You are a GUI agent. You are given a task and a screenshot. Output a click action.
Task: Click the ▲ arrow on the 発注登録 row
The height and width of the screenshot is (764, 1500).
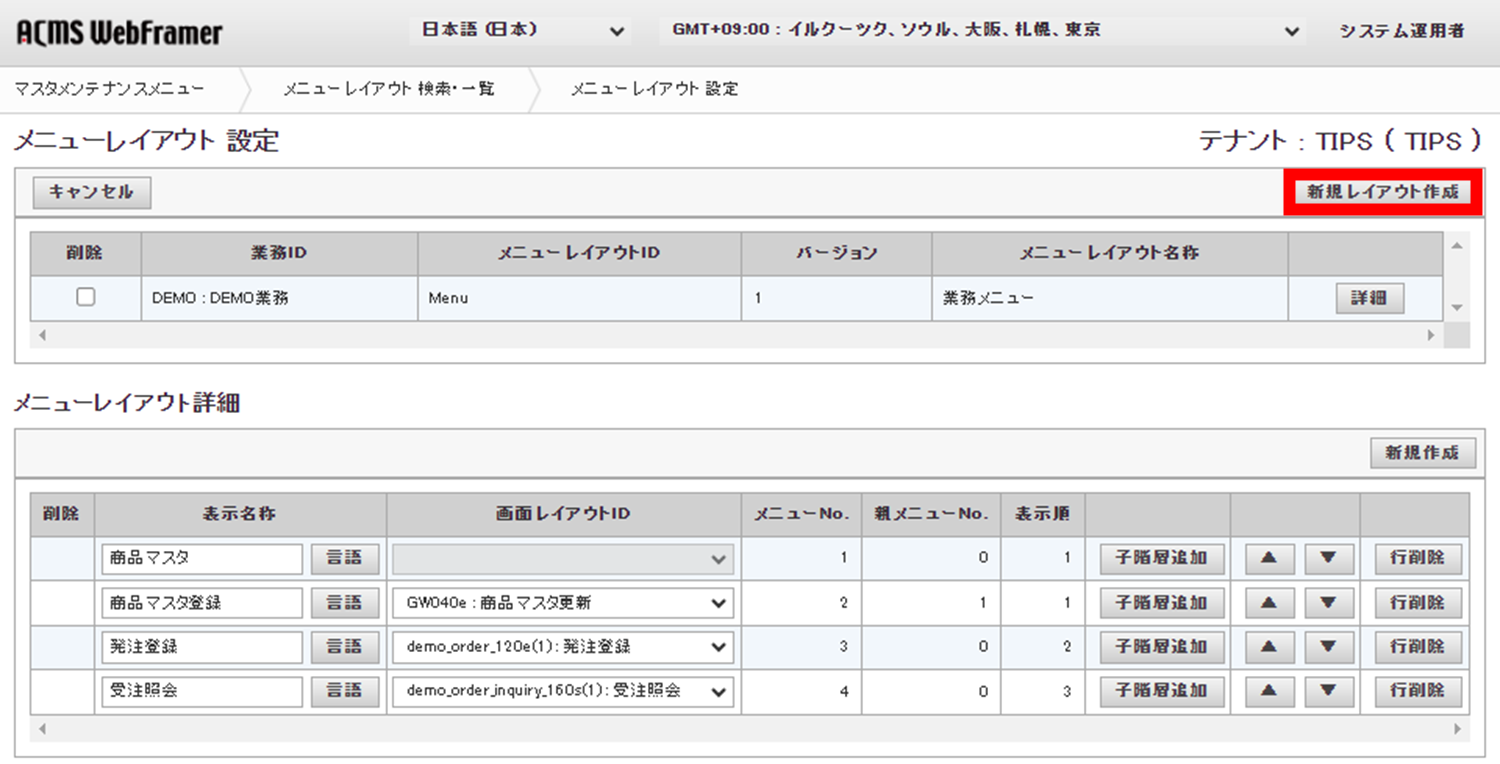(x=1268, y=647)
